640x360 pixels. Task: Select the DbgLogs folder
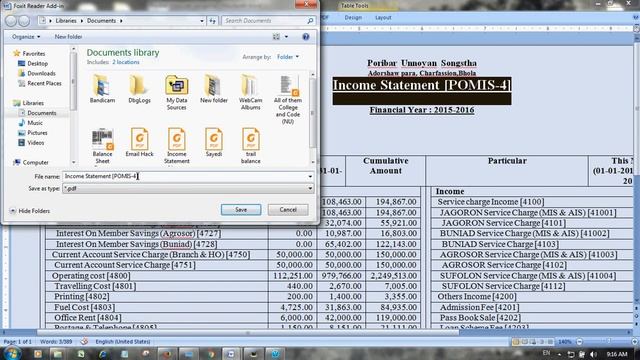click(139, 89)
